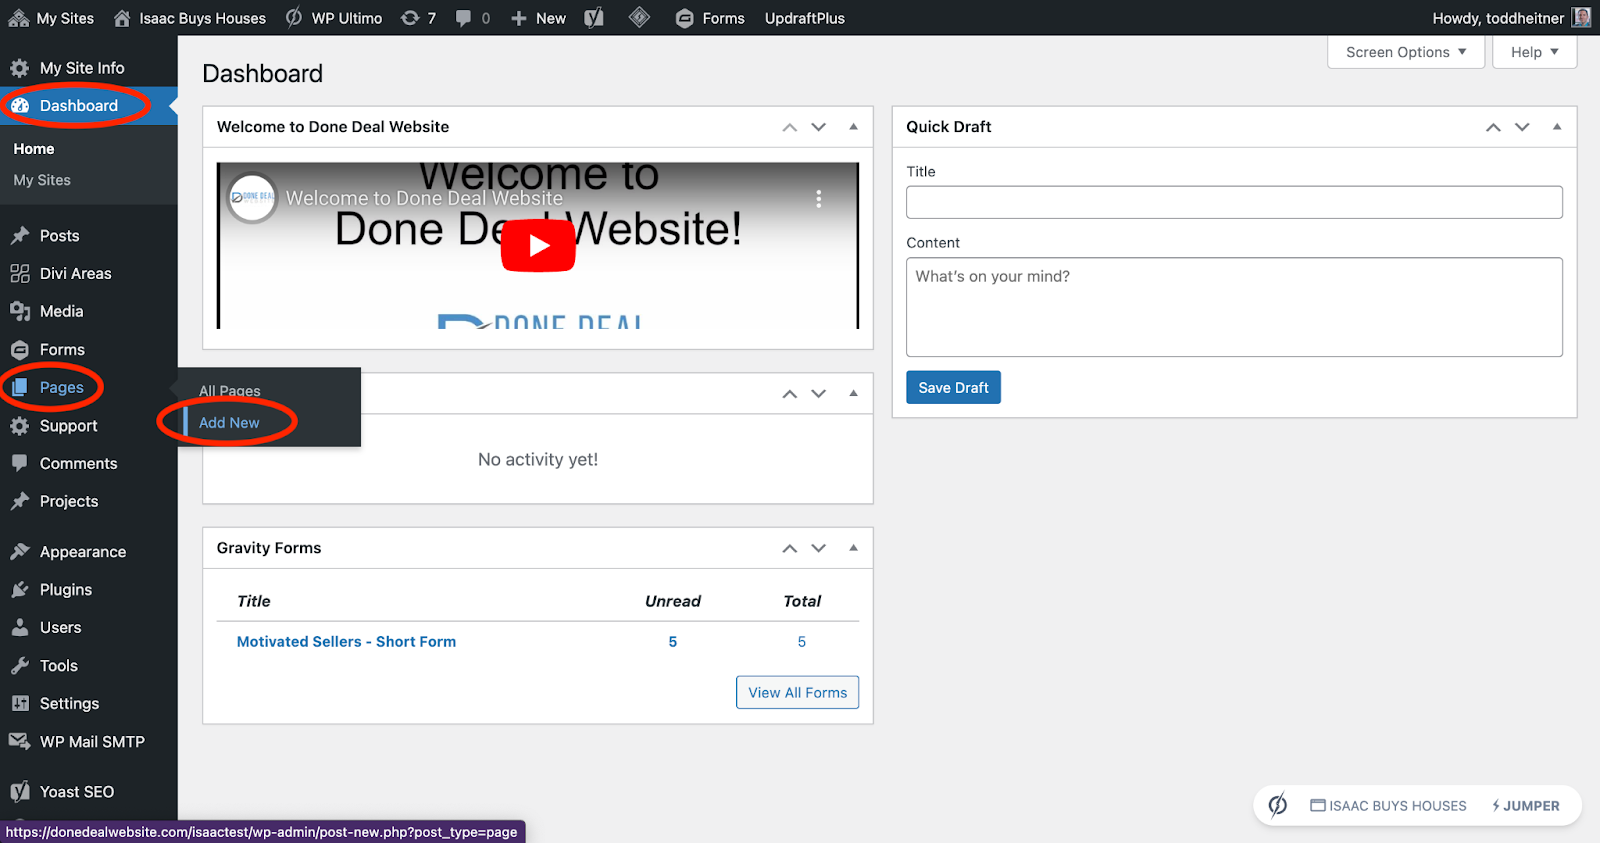Click the Yoast icon in the admin bar

[x=594, y=18]
